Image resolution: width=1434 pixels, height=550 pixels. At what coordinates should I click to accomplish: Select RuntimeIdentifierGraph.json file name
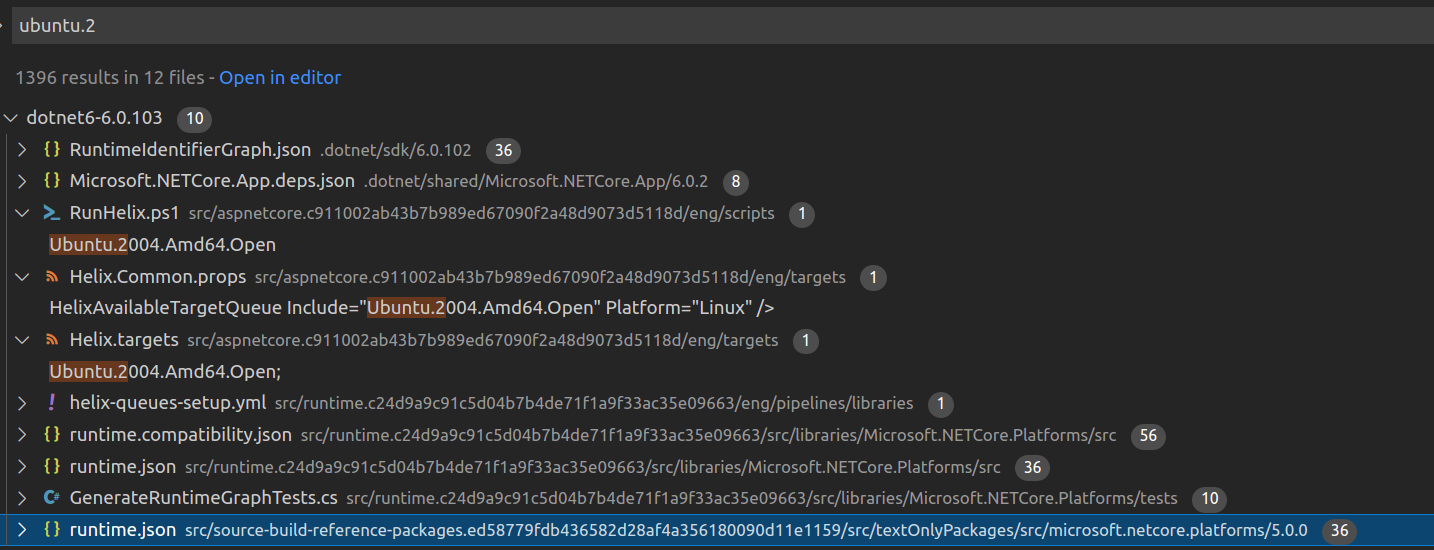click(190, 150)
